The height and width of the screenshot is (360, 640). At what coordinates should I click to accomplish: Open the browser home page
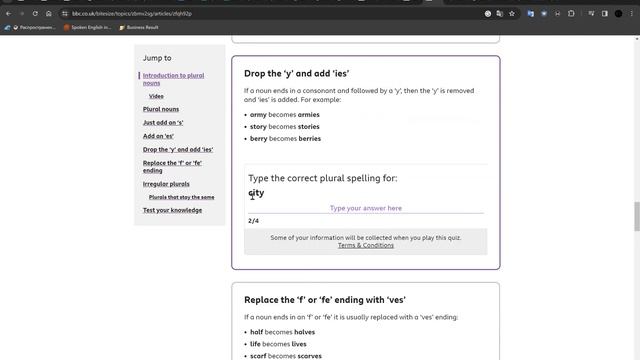coord(49,13)
